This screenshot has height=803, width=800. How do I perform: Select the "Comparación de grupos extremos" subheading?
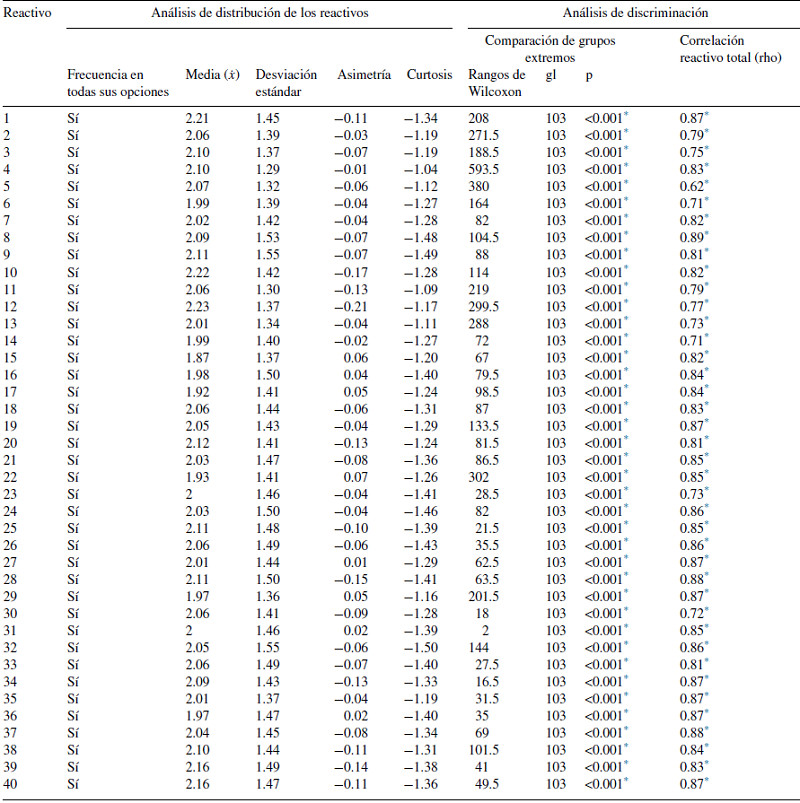(x=550, y=48)
